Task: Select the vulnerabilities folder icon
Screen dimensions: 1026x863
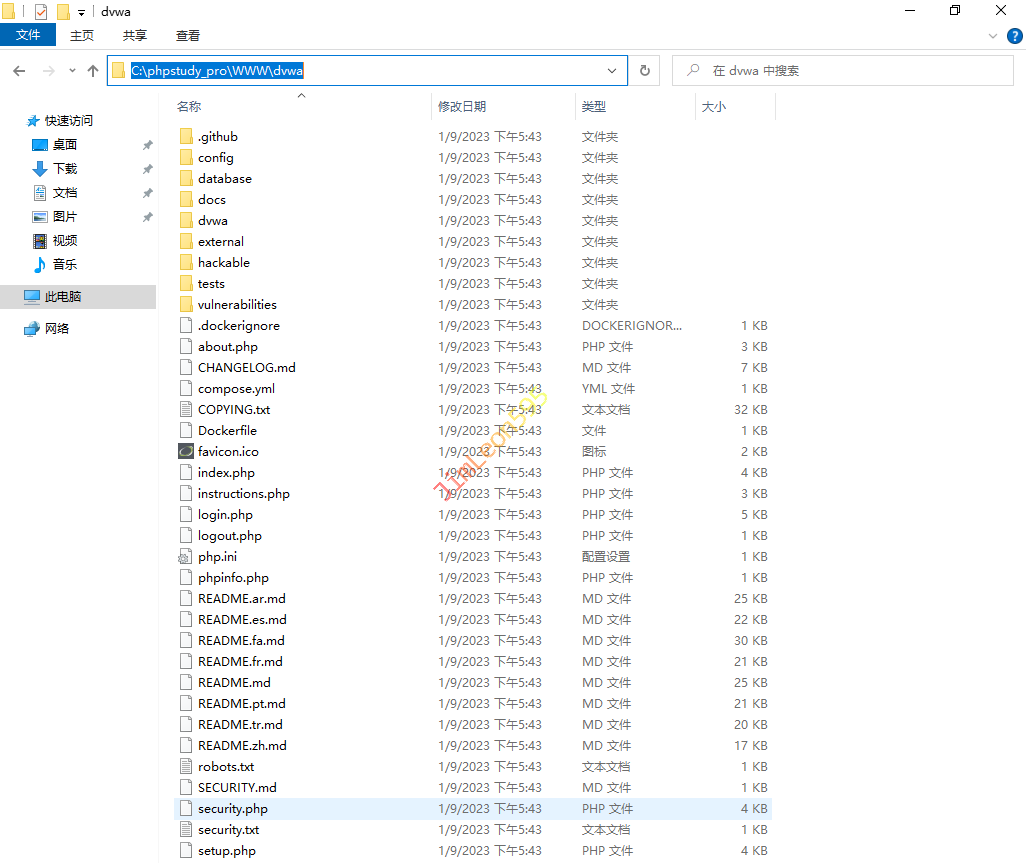Action: [x=185, y=304]
